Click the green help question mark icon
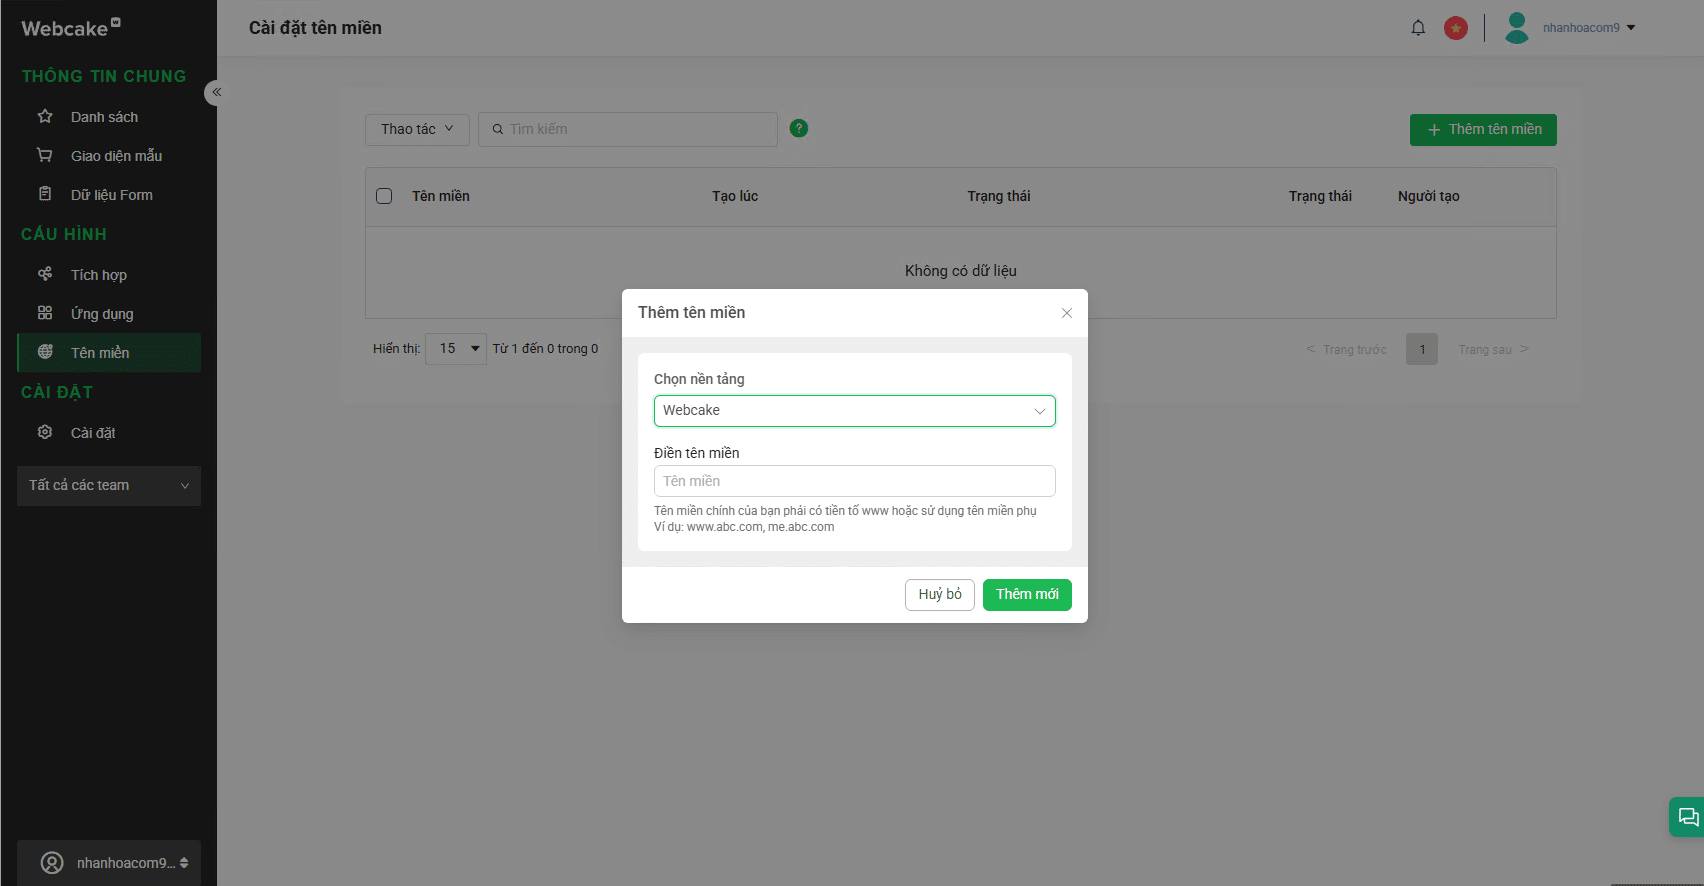1704x886 pixels. [x=799, y=128]
